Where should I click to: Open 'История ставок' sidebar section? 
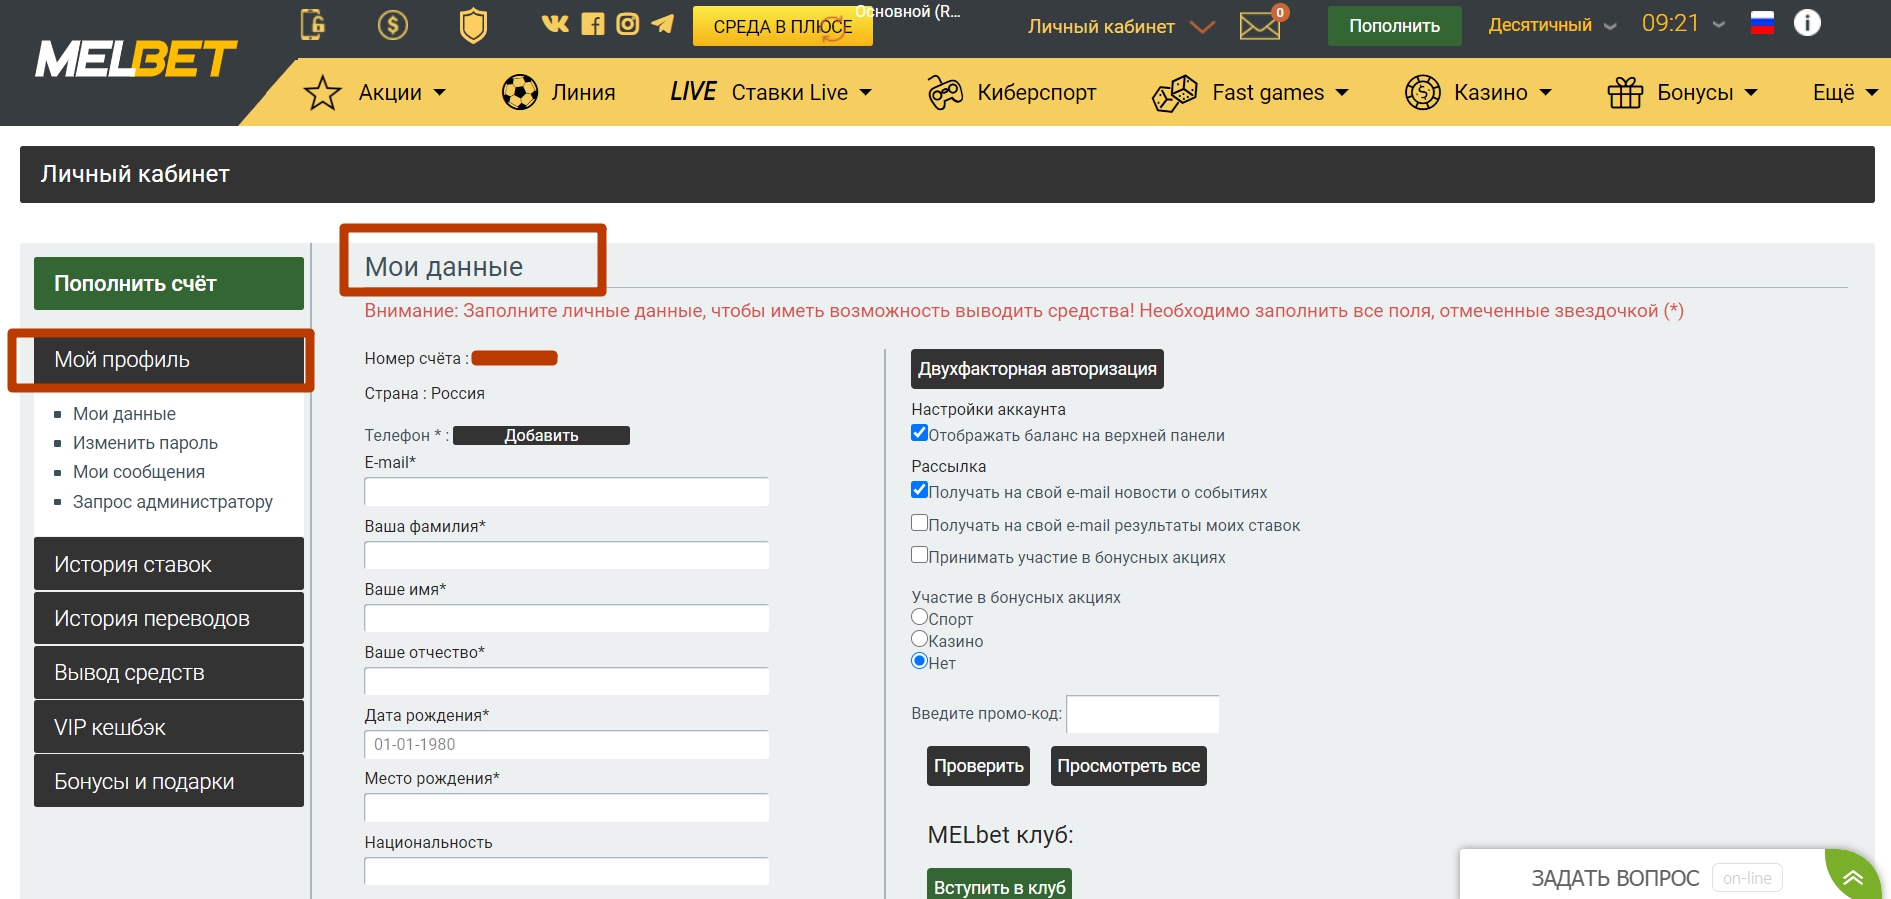pos(169,564)
